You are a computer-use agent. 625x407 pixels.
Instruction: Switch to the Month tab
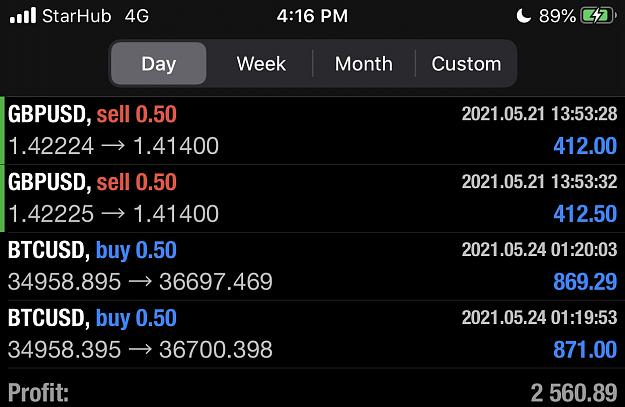click(364, 63)
